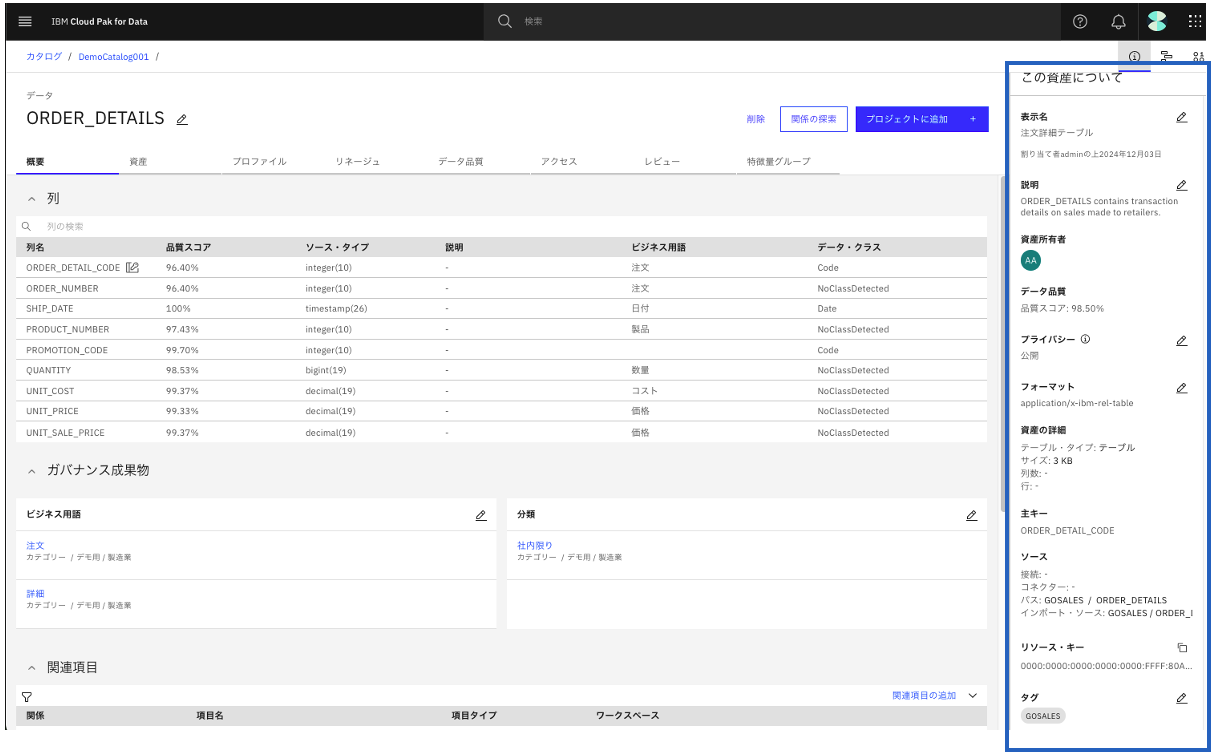Open the relationship graph panel icon
Screen dimensions: 1220x755
1198,57
